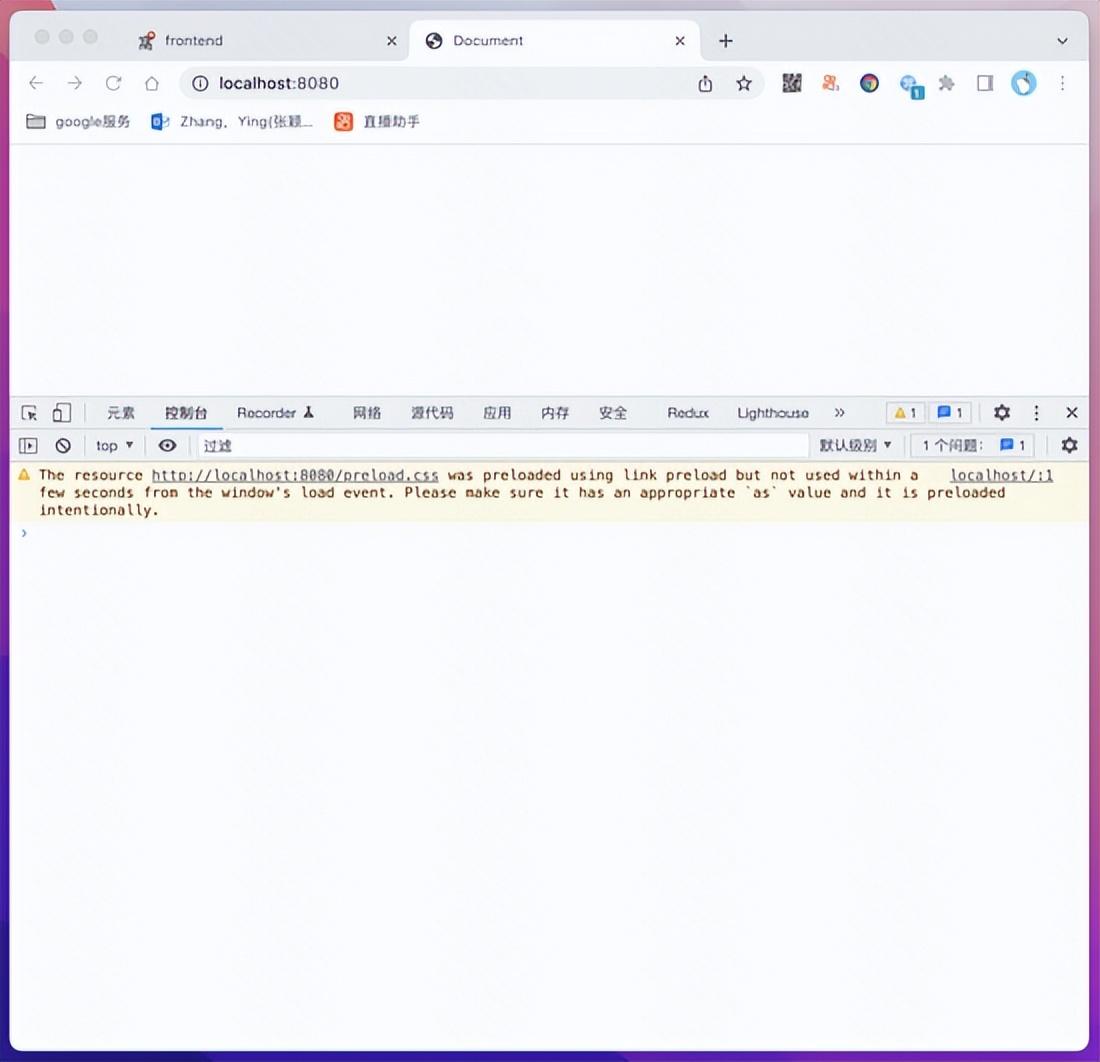
Task: Open the 源代码 sources panel
Action: [432, 412]
